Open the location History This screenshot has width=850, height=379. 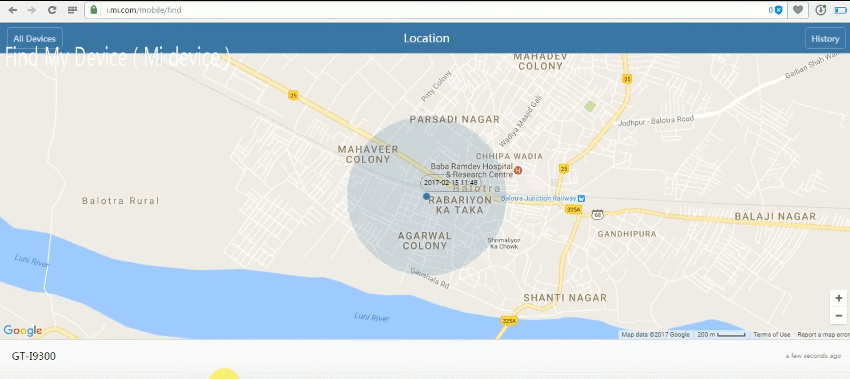825,38
